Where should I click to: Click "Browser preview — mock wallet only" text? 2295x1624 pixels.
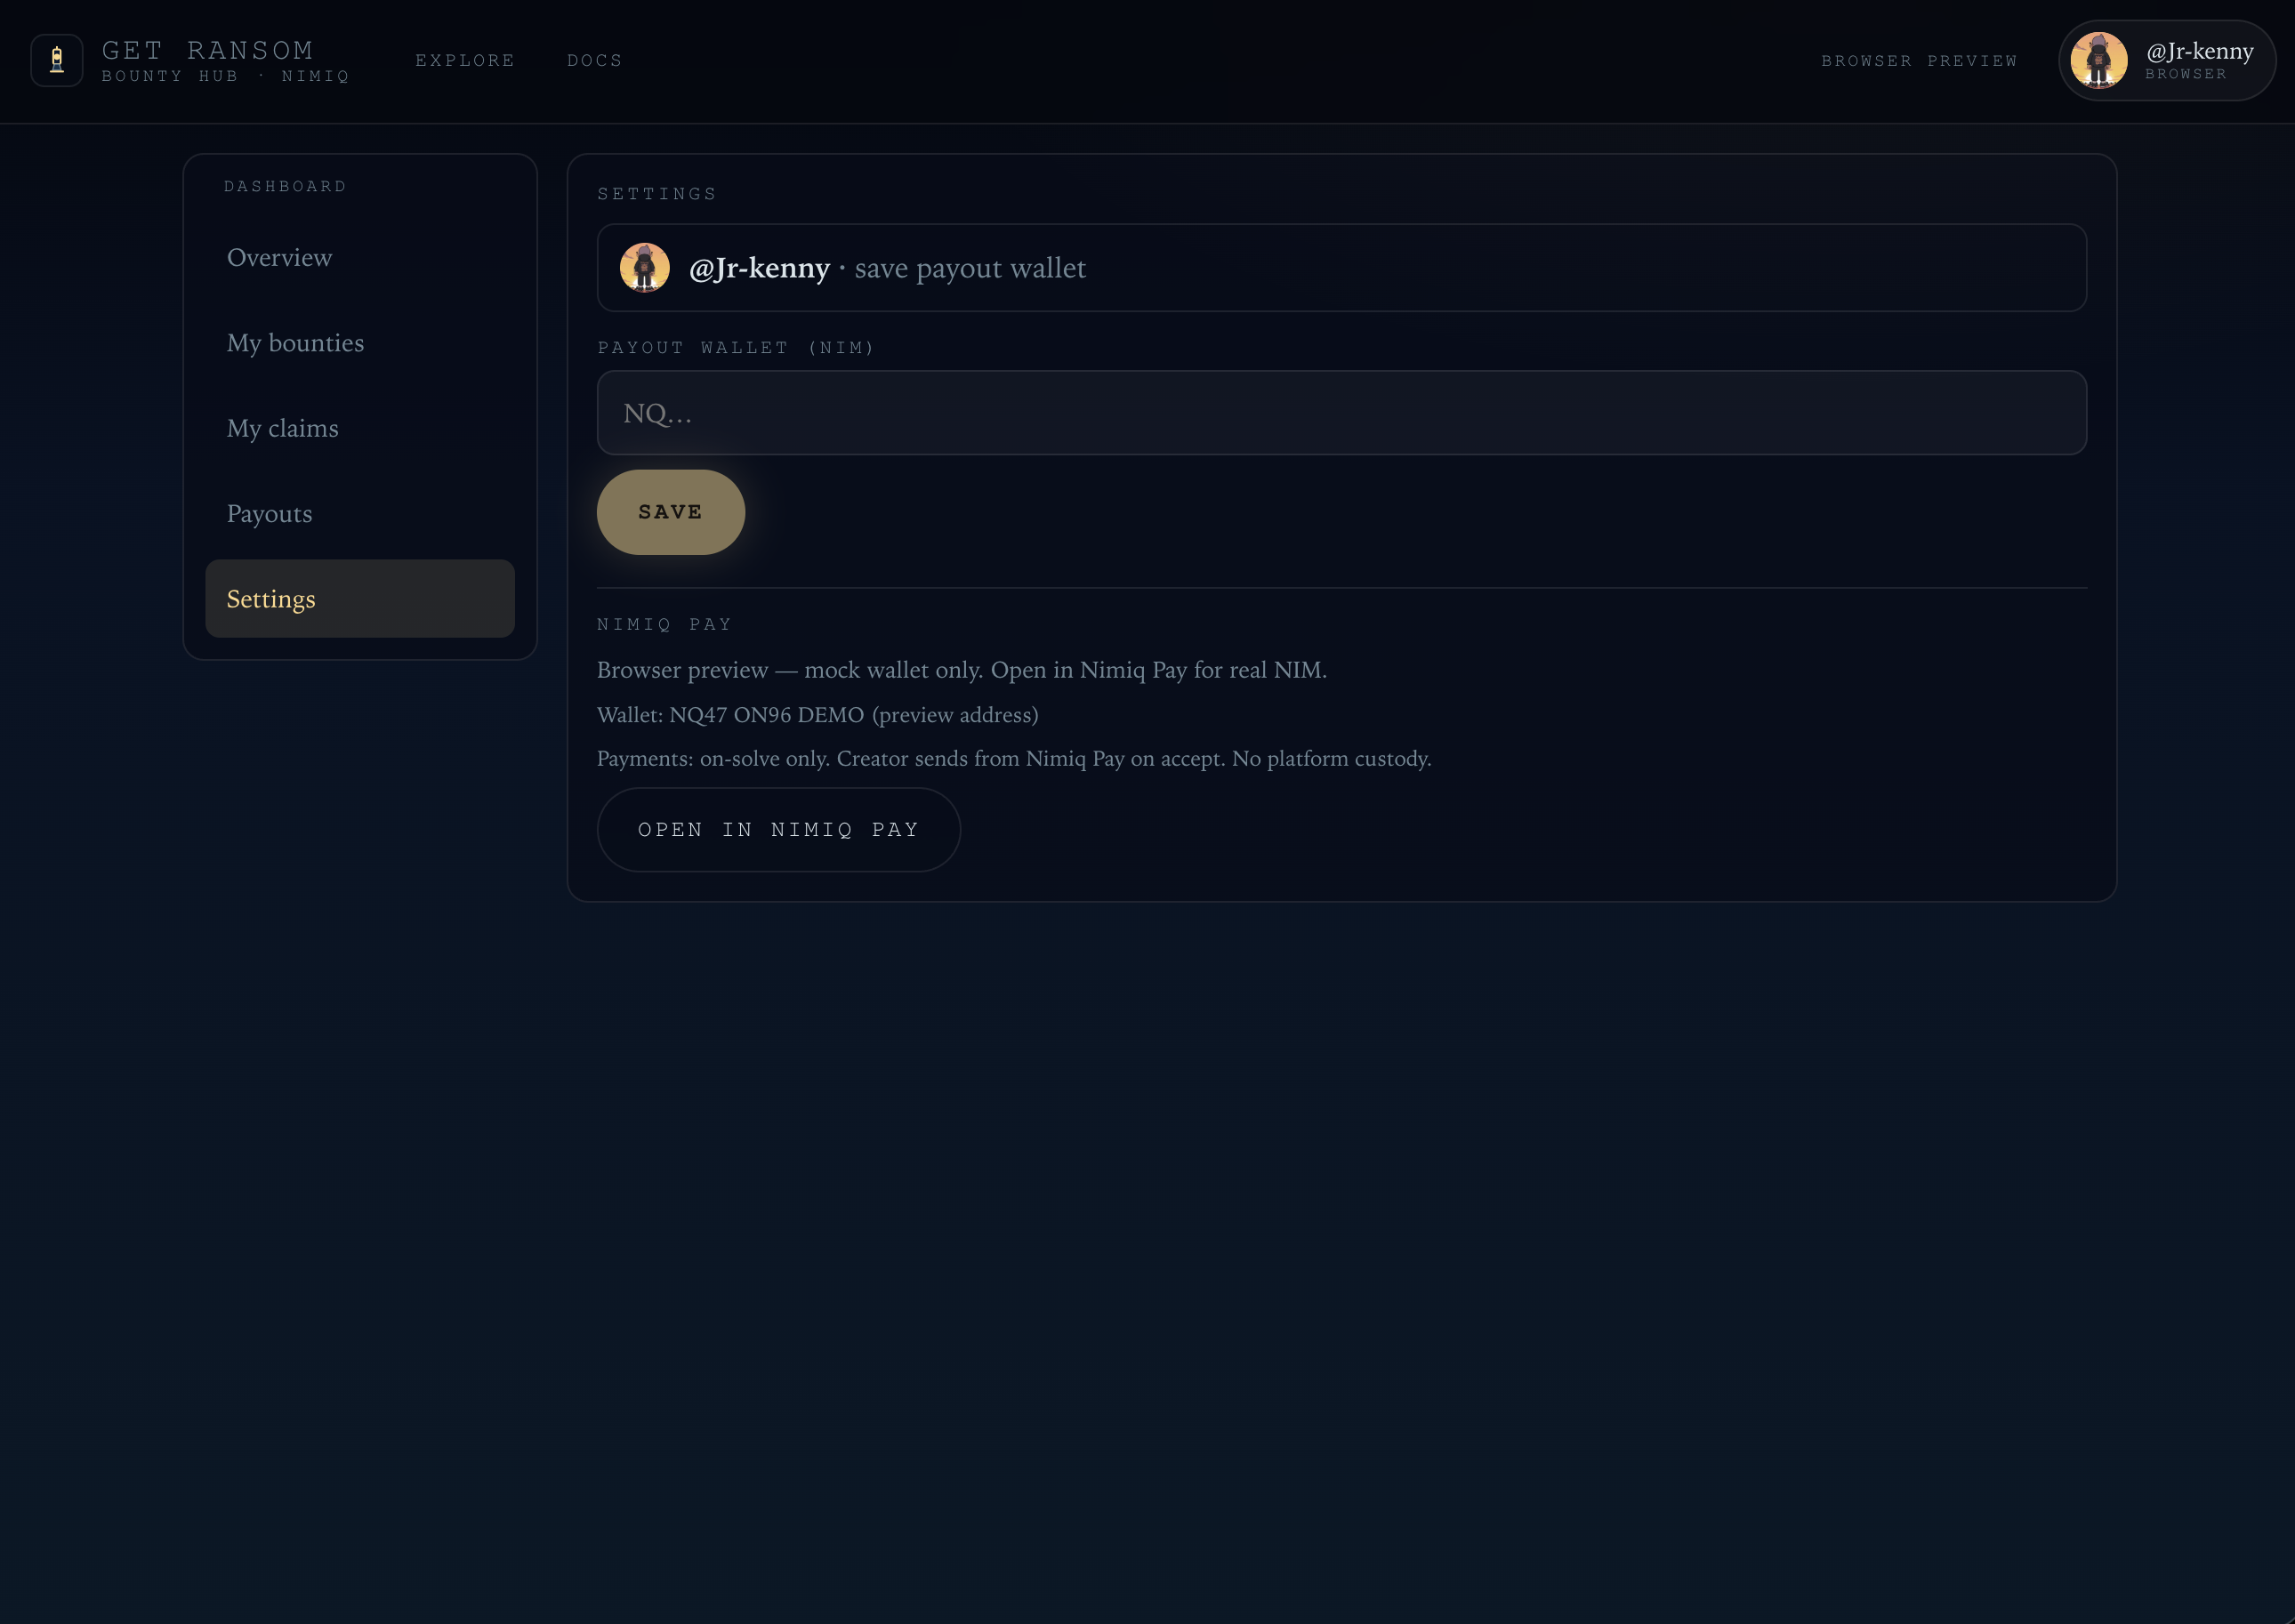click(962, 670)
